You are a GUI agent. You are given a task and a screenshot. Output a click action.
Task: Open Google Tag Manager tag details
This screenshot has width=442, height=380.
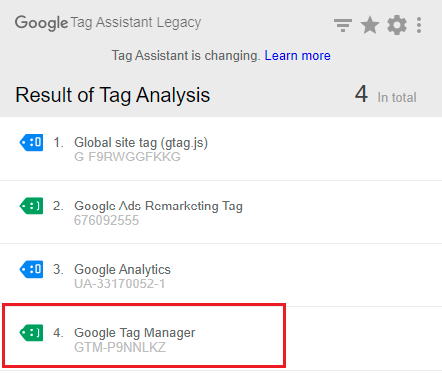221,339
